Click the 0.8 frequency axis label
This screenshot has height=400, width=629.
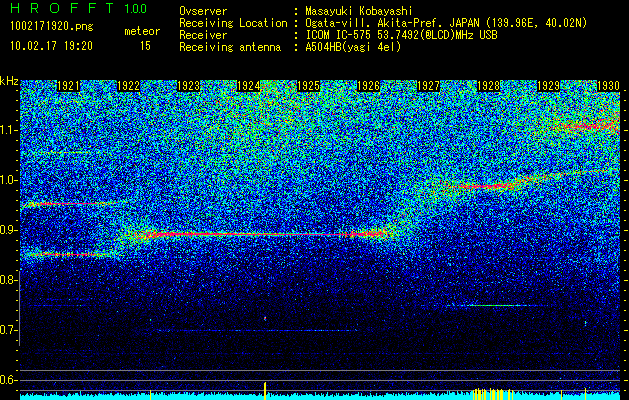tap(8, 280)
